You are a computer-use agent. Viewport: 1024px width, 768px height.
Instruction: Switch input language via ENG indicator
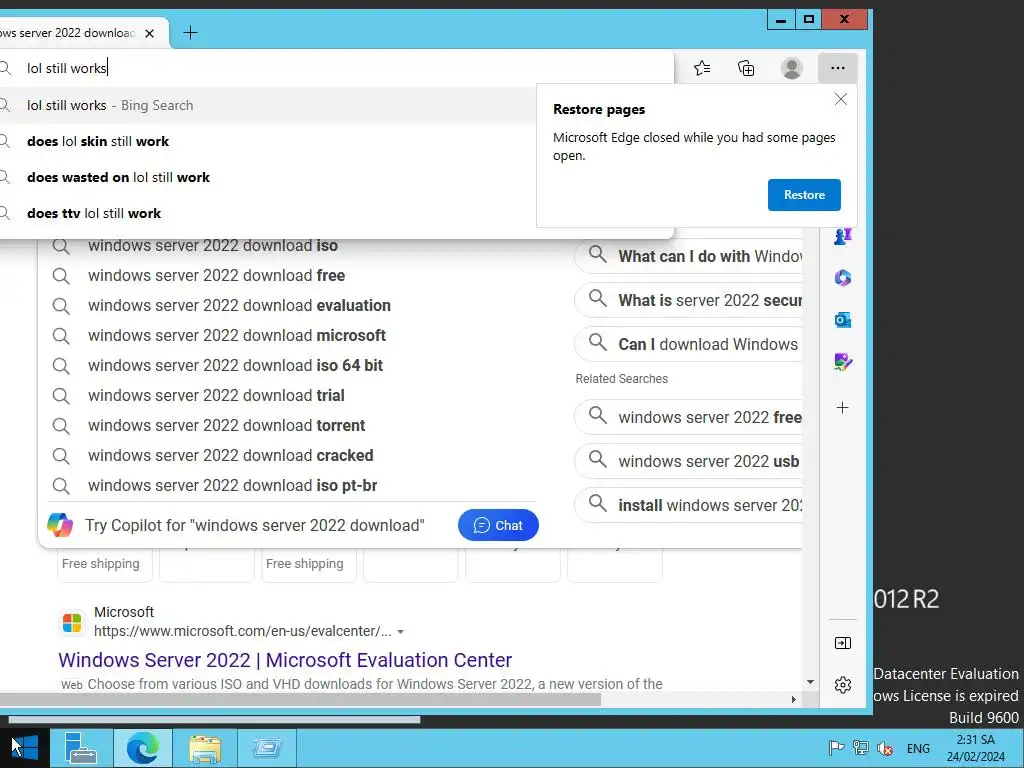point(918,748)
